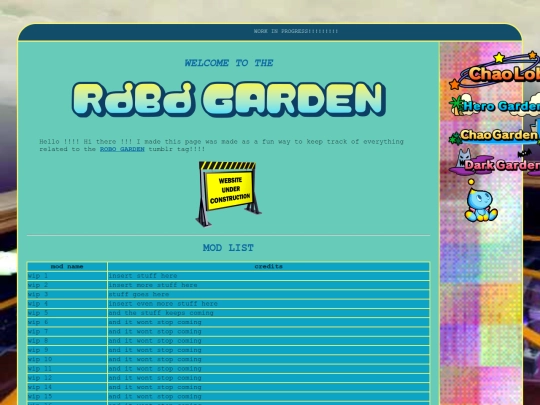Click the 'insert even more stuff here' cell
This screenshot has width=540, height=405.
coord(268,304)
